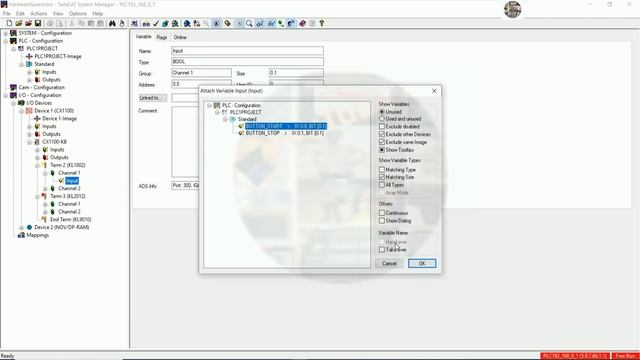This screenshot has width=640, height=360.
Task: Uncheck the Matching Size checkbox
Action: (x=382, y=177)
